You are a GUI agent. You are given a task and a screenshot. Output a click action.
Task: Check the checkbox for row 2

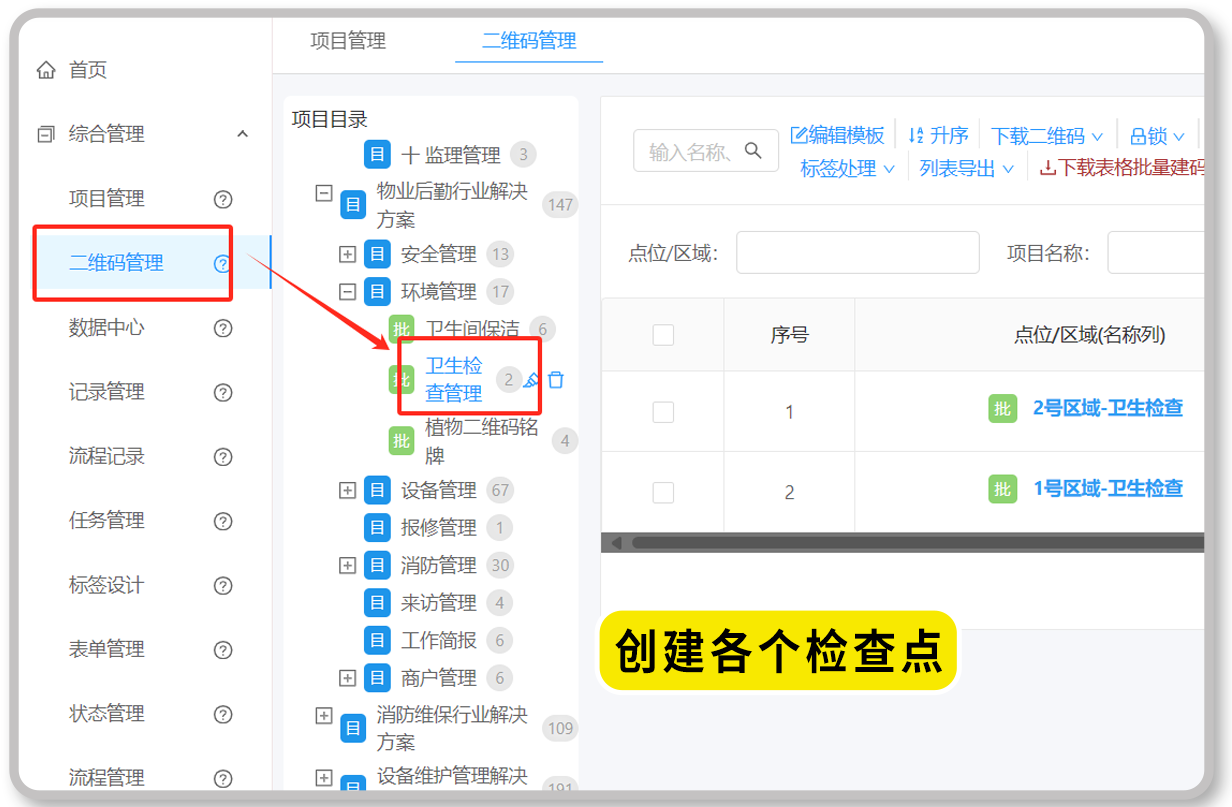point(663,491)
